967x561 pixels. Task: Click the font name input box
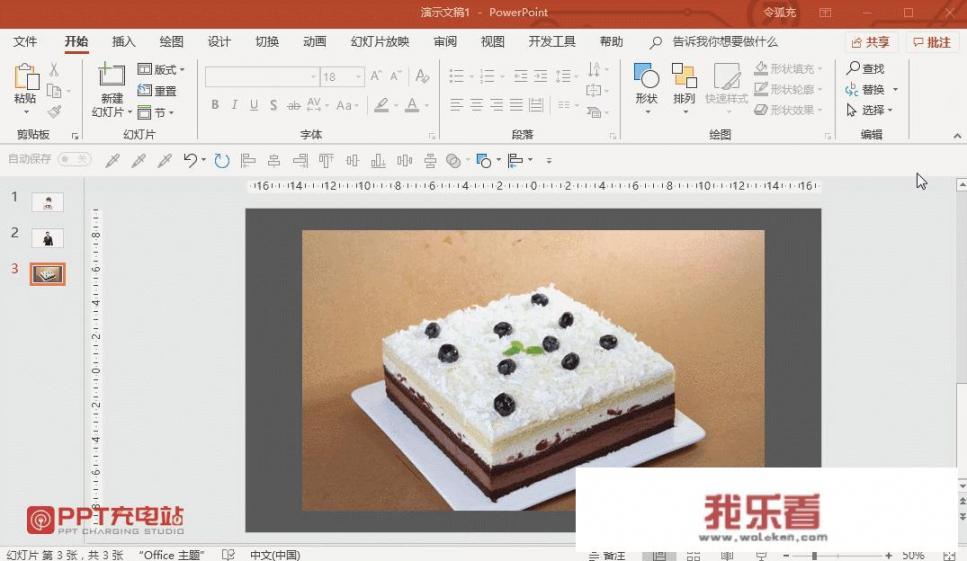pos(262,76)
